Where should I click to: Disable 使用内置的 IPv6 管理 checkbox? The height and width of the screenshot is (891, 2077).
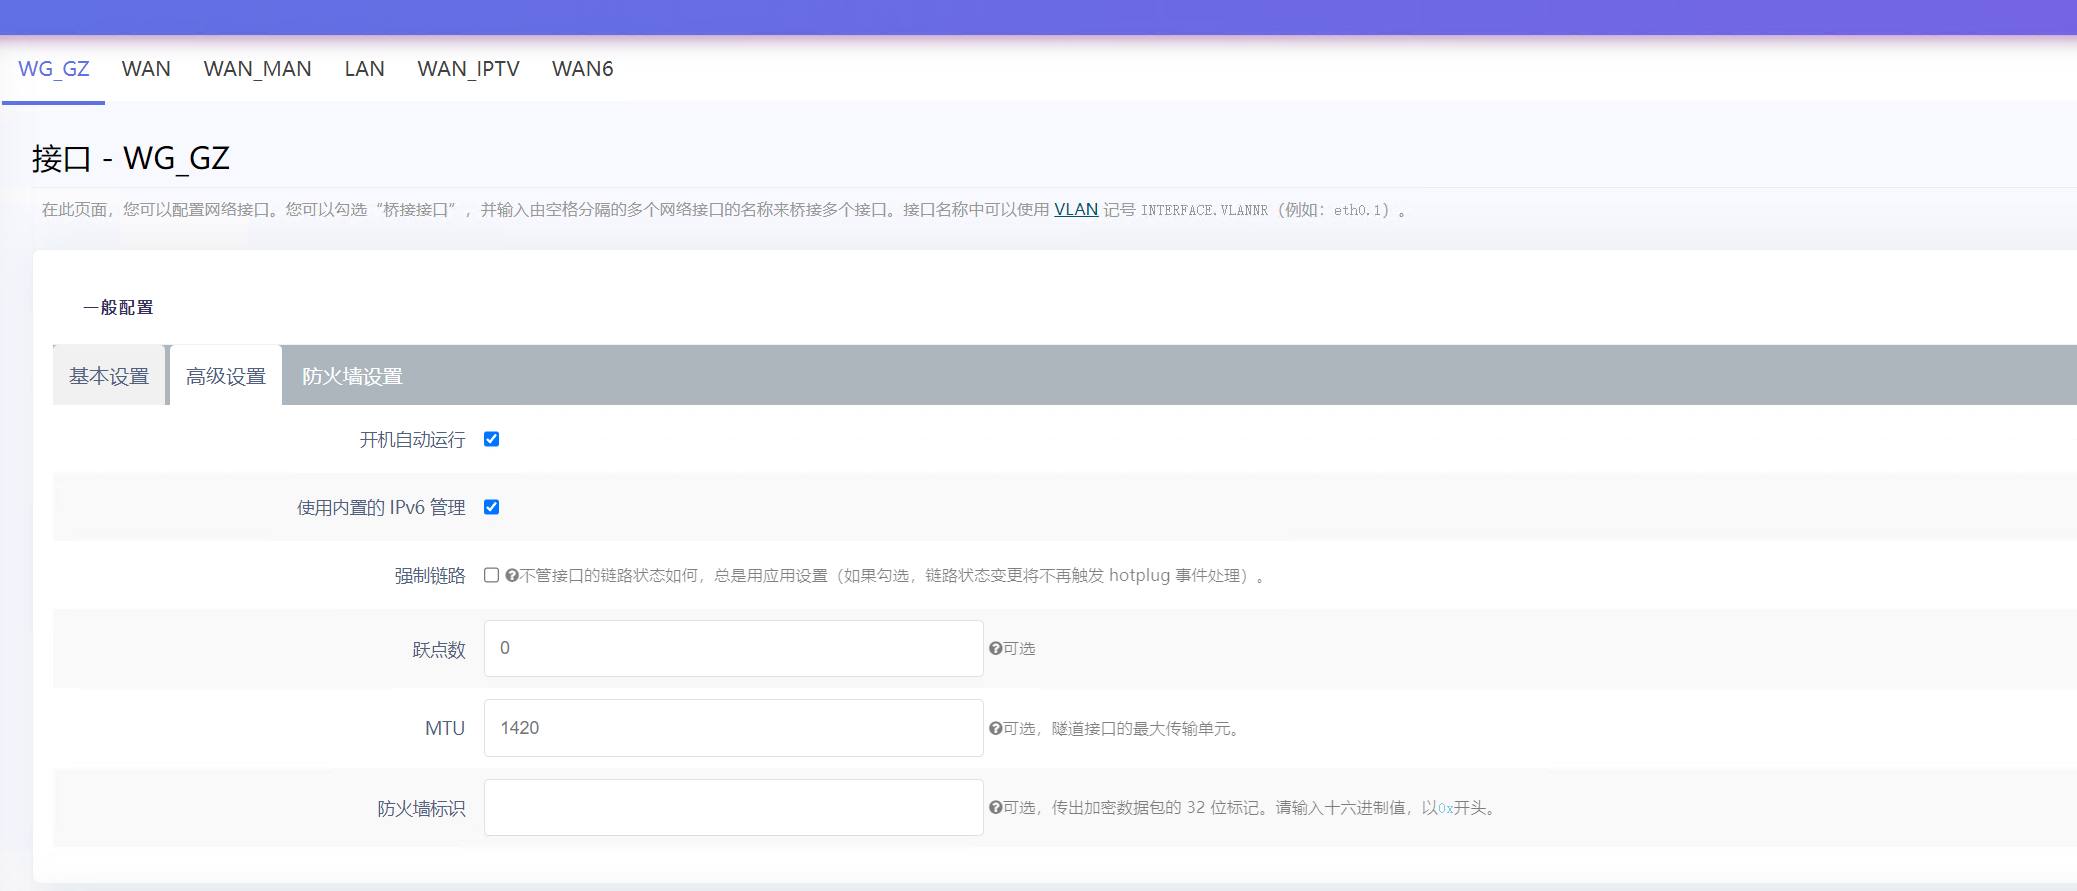pos(491,507)
